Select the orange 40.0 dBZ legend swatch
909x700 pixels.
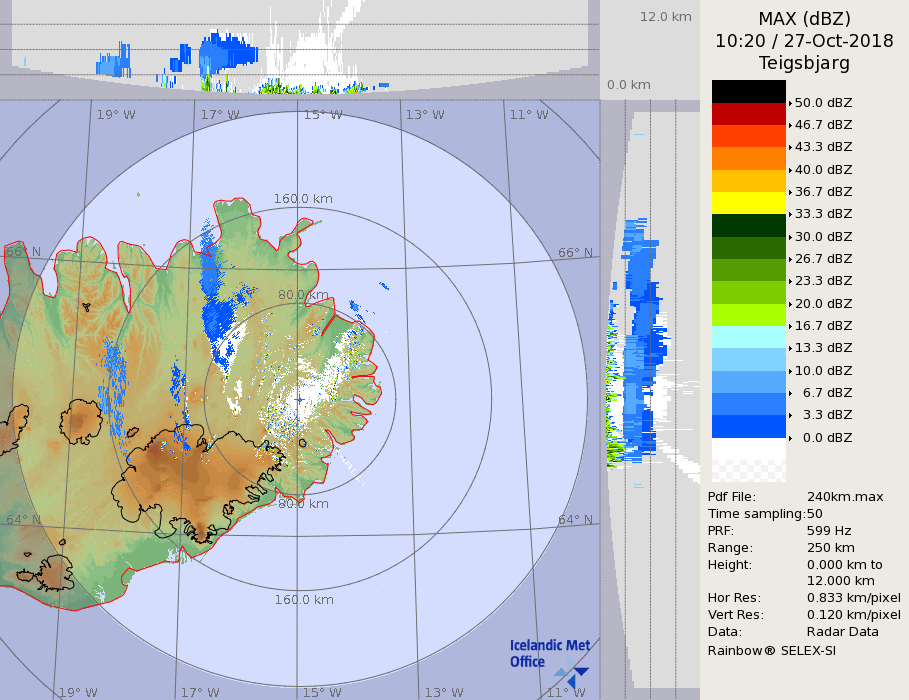click(748, 158)
